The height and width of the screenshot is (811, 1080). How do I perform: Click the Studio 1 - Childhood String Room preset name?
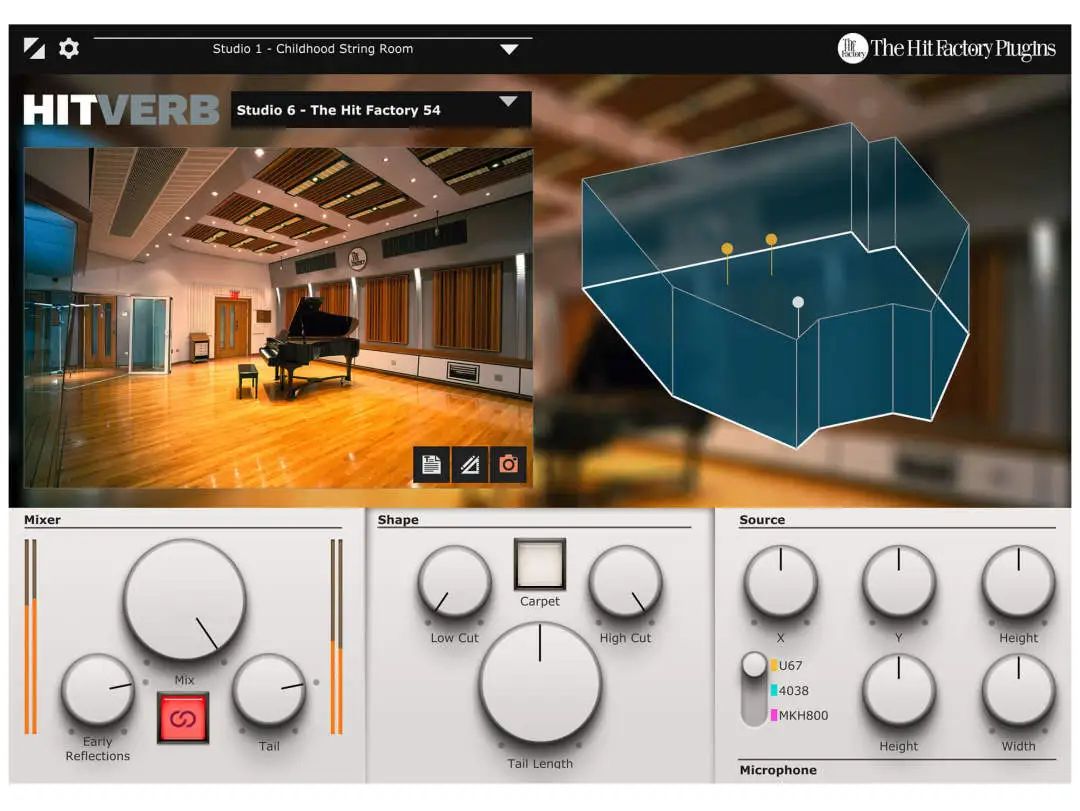(x=312, y=49)
